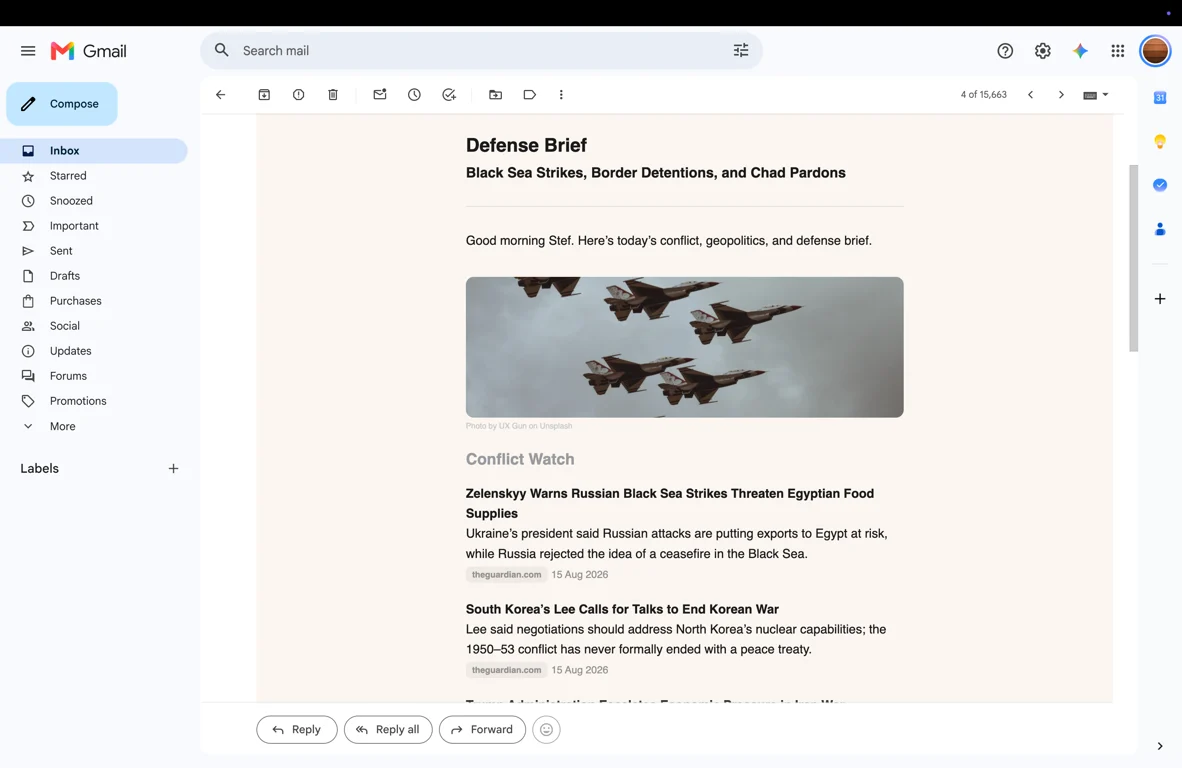This screenshot has height=768, width=1182.
Task: Get add-ons plus icon
Action: (1160, 298)
